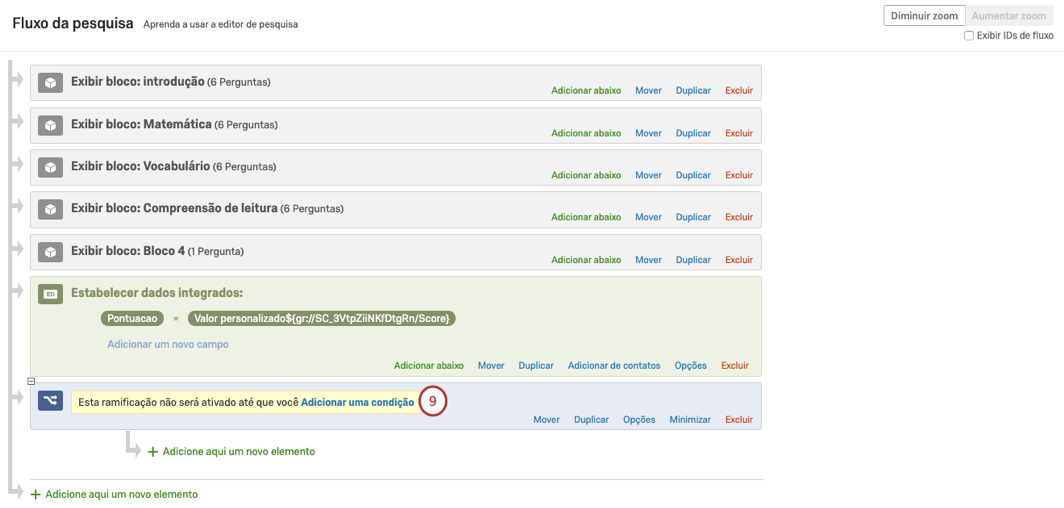Click the embedded data element icon

pyautogui.click(x=50, y=293)
